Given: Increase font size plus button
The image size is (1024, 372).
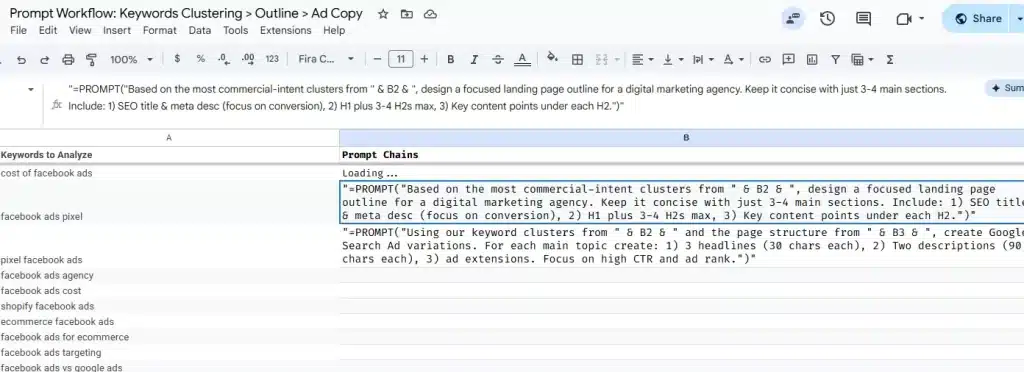Looking at the screenshot, I should coord(424,59).
